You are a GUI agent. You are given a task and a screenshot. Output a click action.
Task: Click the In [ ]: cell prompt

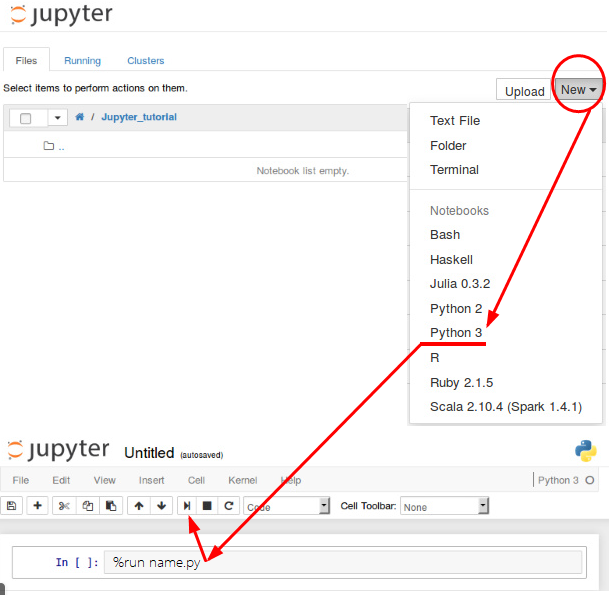click(77, 562)
